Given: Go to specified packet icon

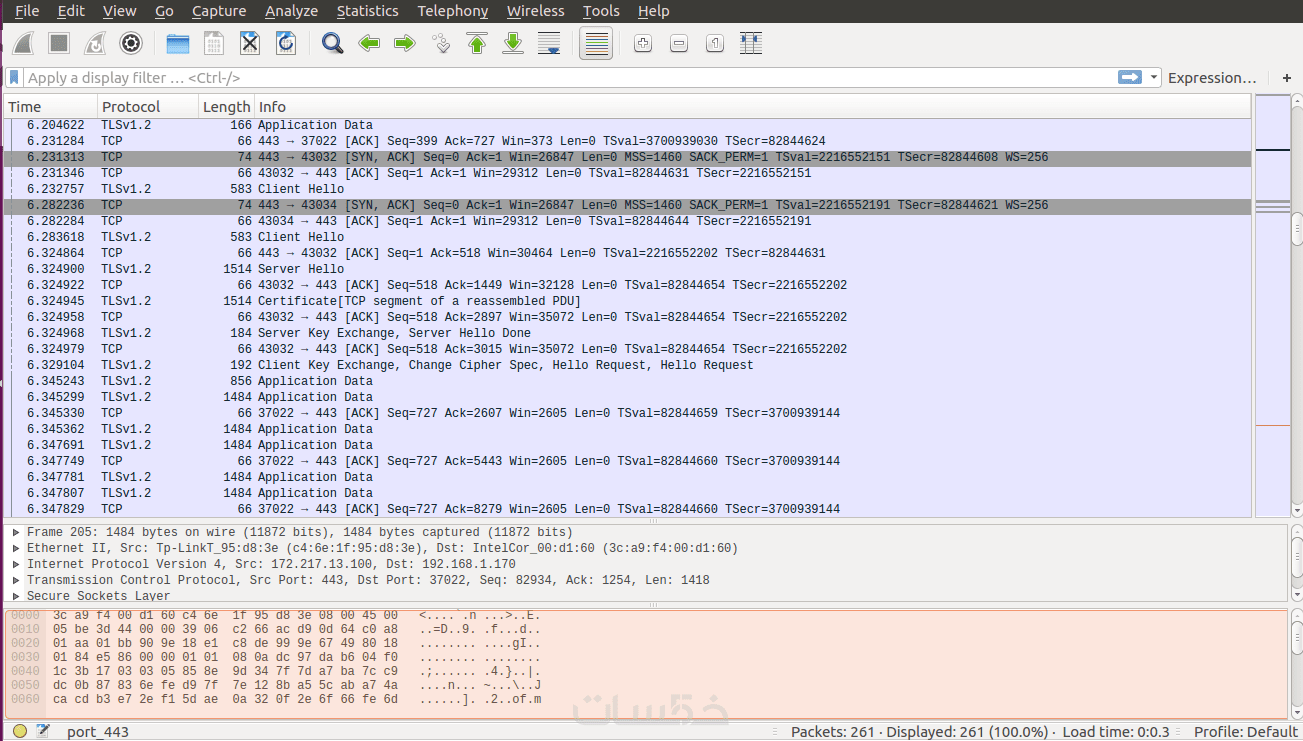Looking at the screenshot, I should [441, 43].
